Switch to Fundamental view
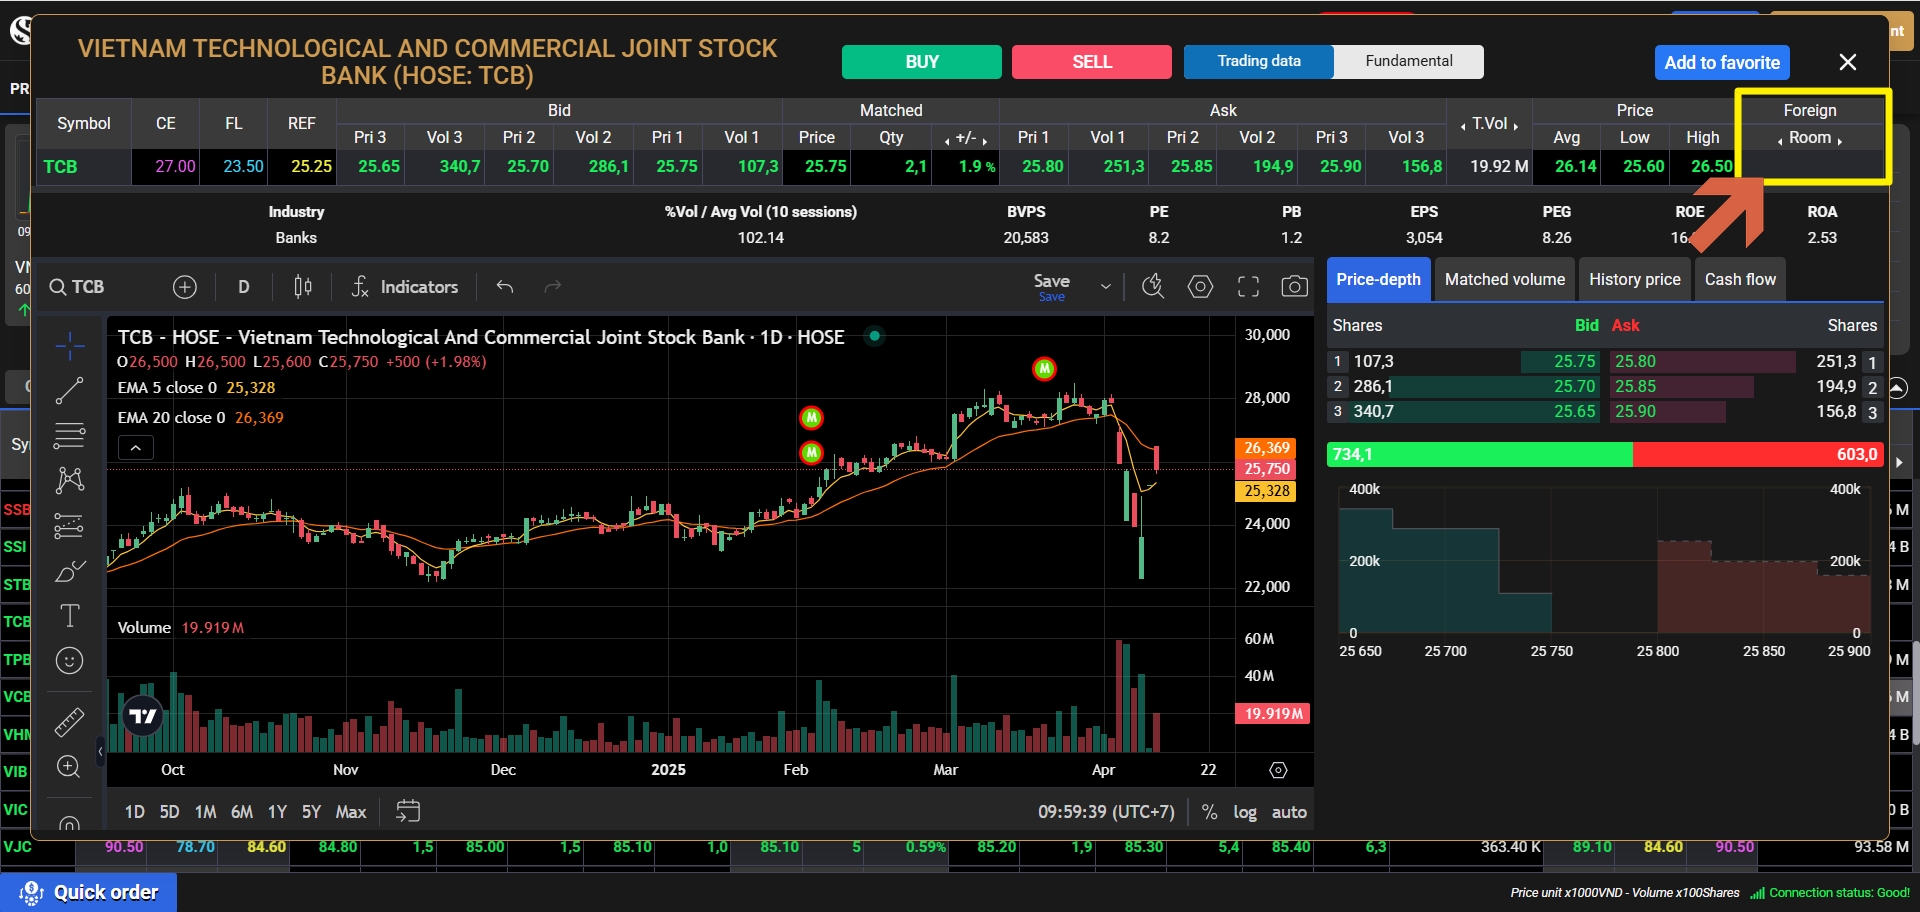 click(x=1409, y=61)
